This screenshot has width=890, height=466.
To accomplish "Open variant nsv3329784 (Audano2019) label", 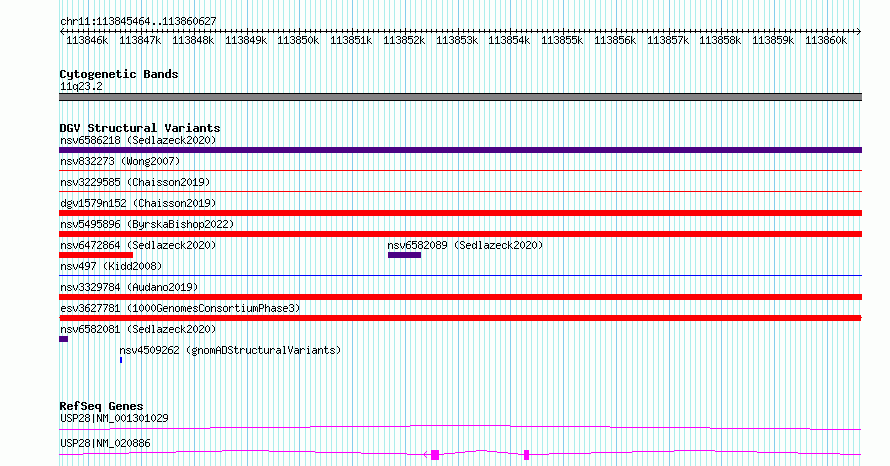I will [x=129, y=287].
